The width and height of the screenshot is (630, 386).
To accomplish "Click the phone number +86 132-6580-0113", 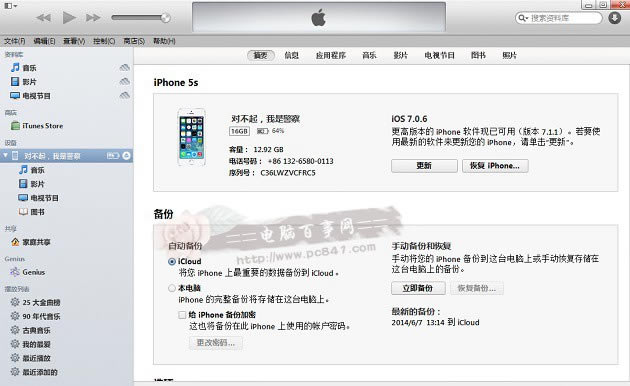I will click(x=301, y=161).
